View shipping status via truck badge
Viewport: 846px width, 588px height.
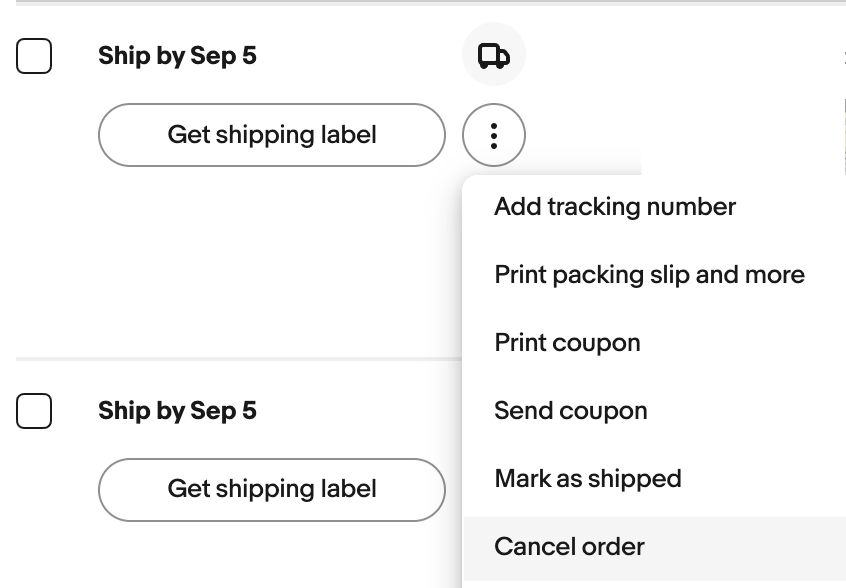click(494, 55)
